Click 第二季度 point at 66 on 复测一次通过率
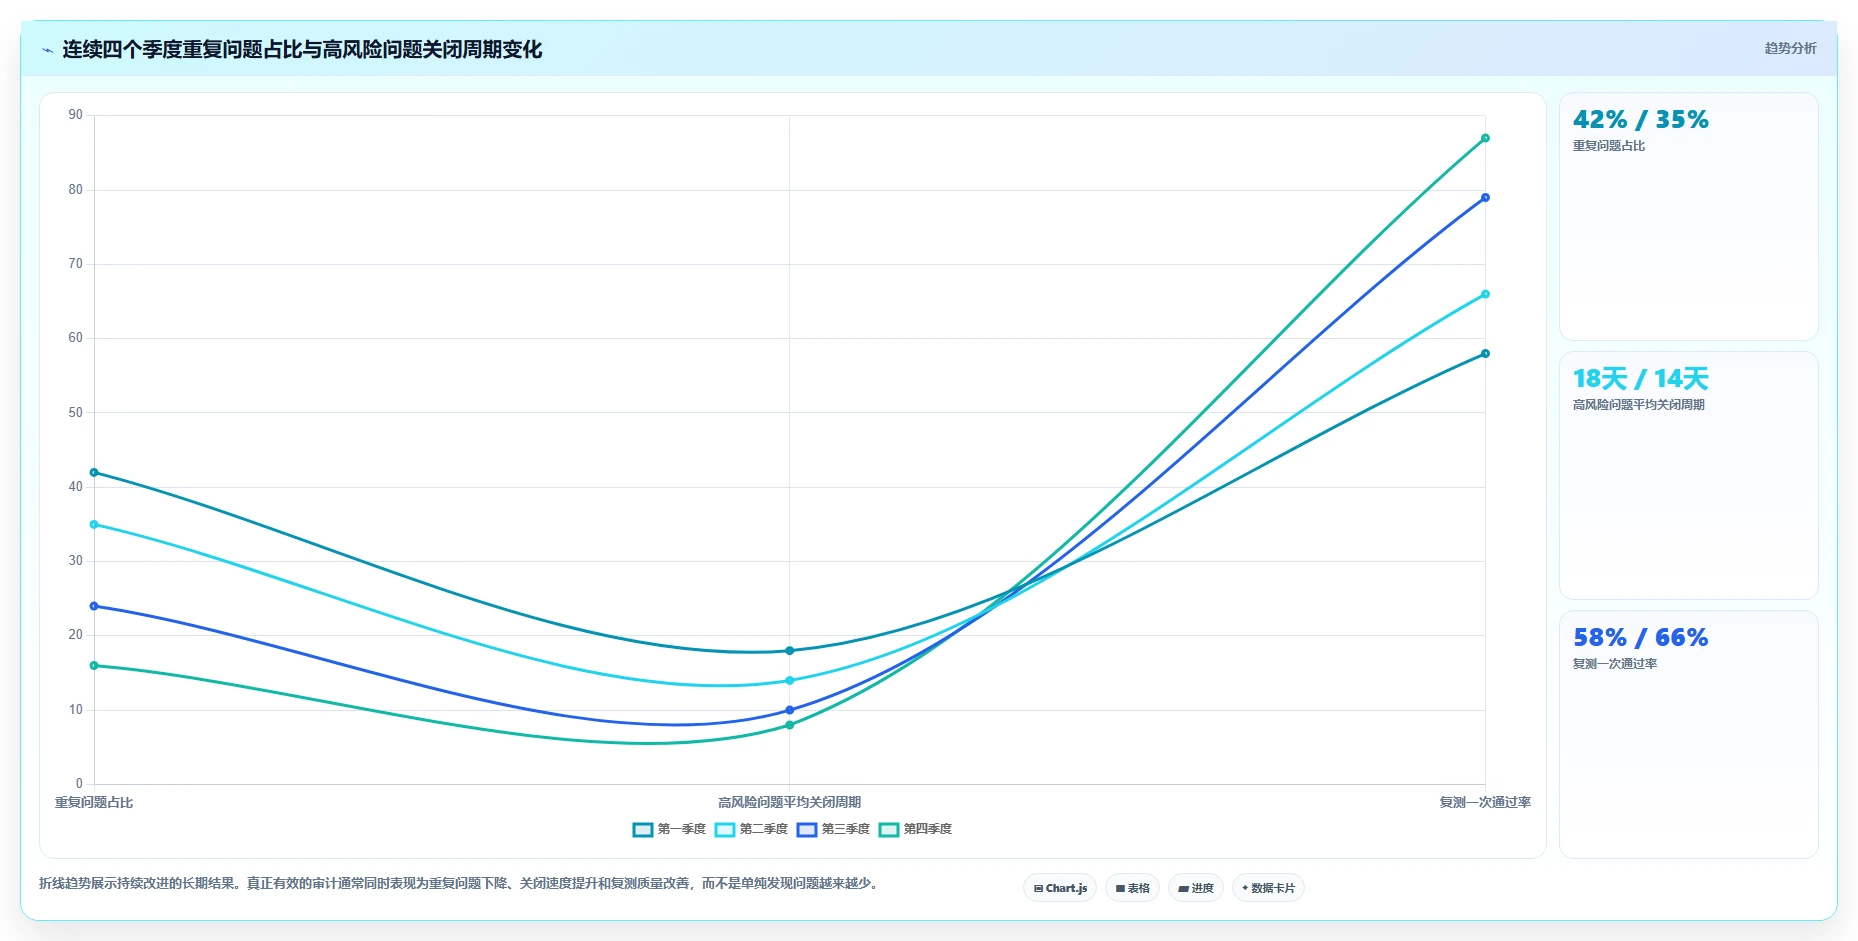The image size is (1858, 941). [1485, 294]
